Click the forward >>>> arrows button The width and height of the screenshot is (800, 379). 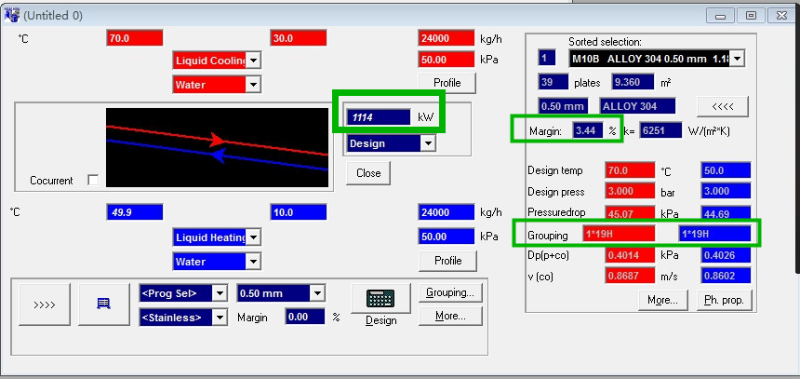[44, 304]
